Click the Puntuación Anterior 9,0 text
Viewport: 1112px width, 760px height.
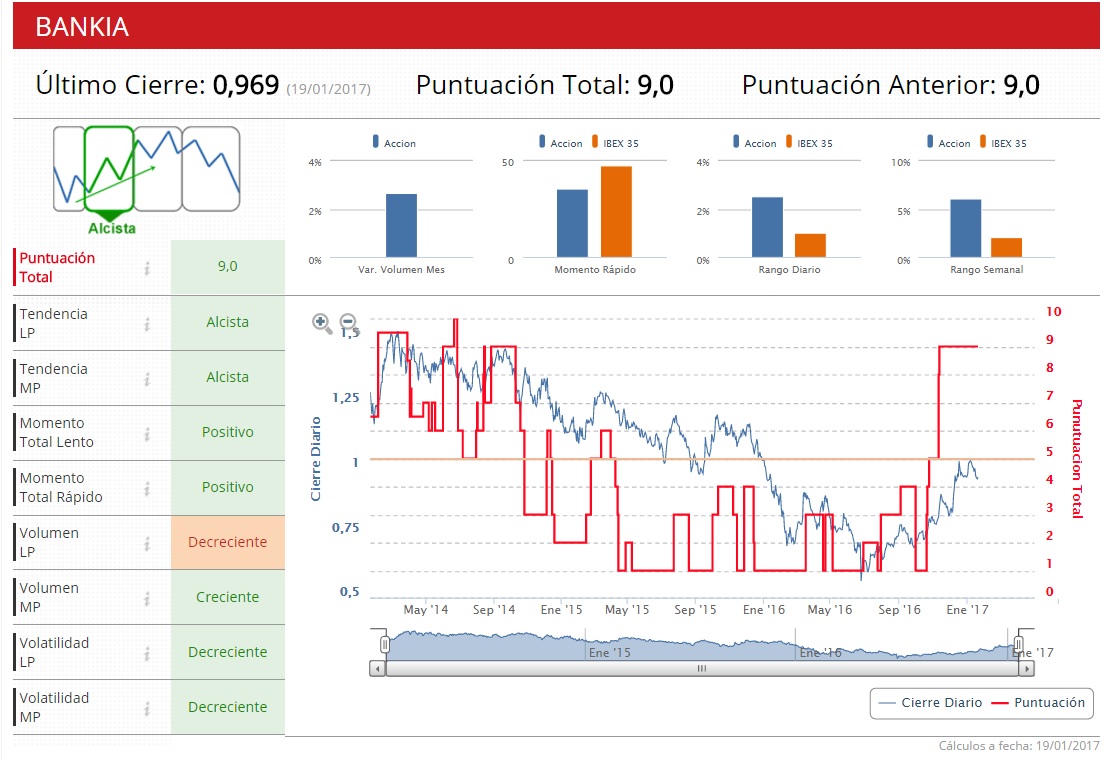(x=891, y=85)
